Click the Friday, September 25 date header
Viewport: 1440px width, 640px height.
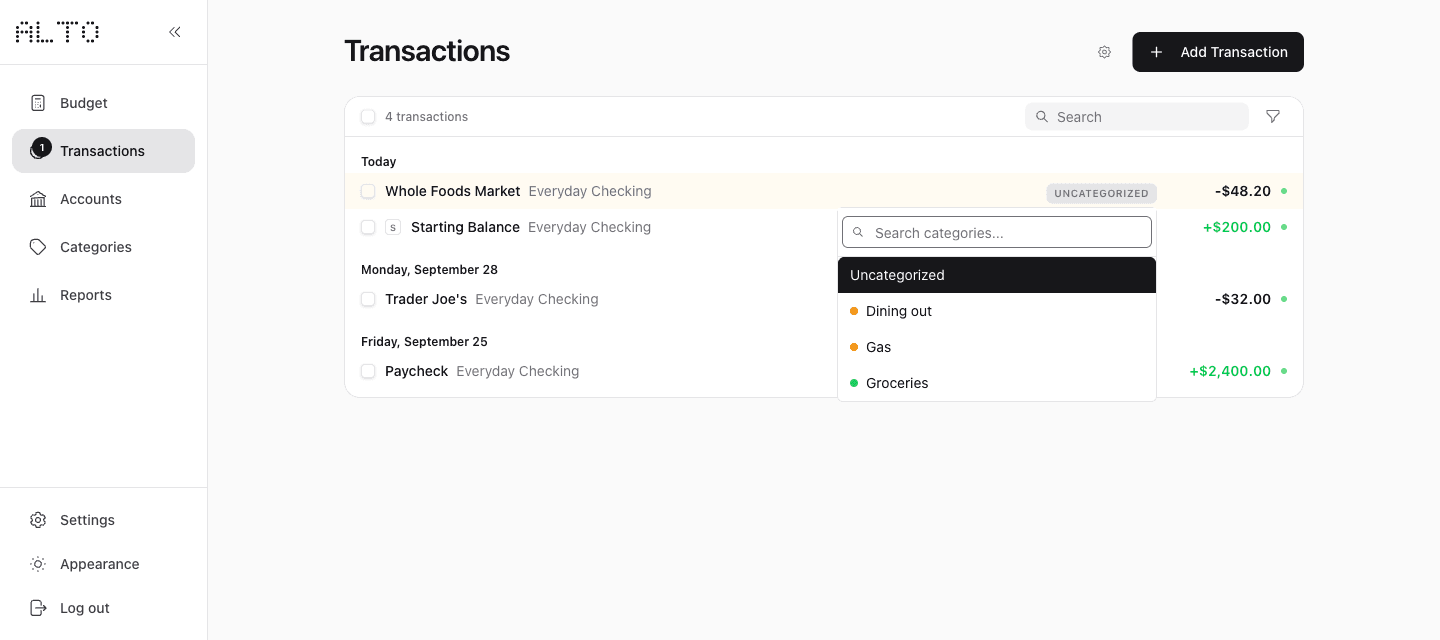point(424,342)
